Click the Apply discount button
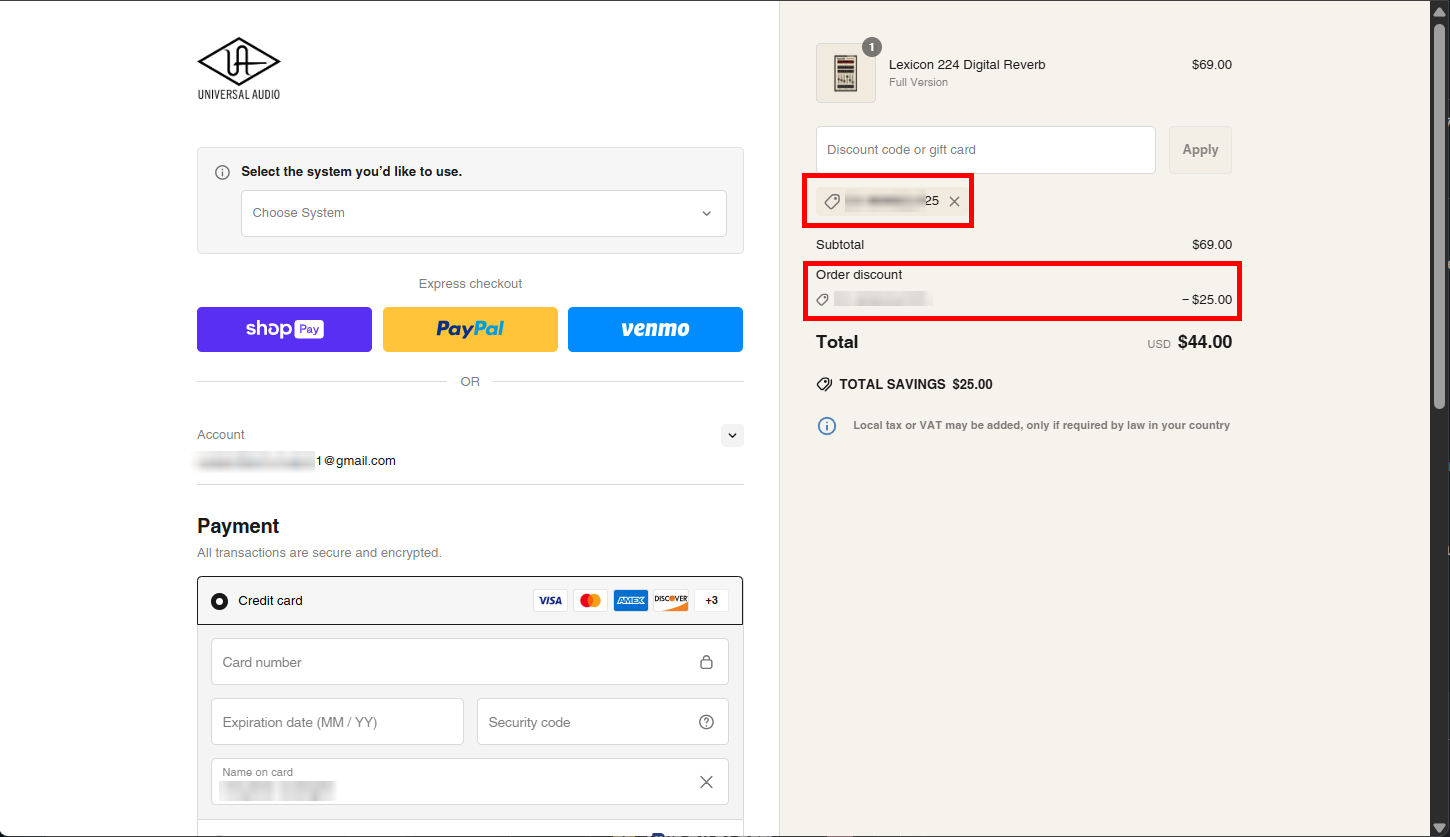 click(1200, 150)
